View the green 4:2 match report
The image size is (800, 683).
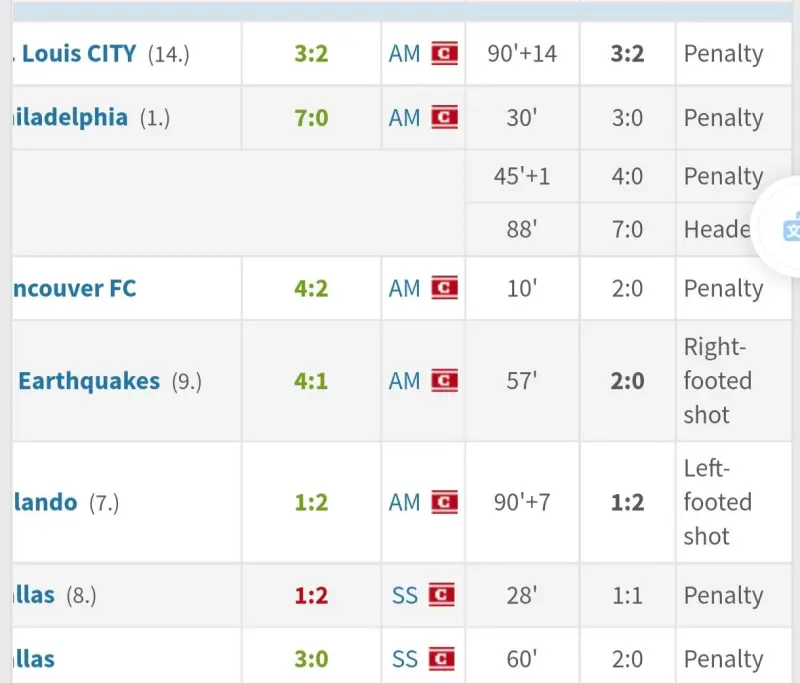click(x=311, y=289)
